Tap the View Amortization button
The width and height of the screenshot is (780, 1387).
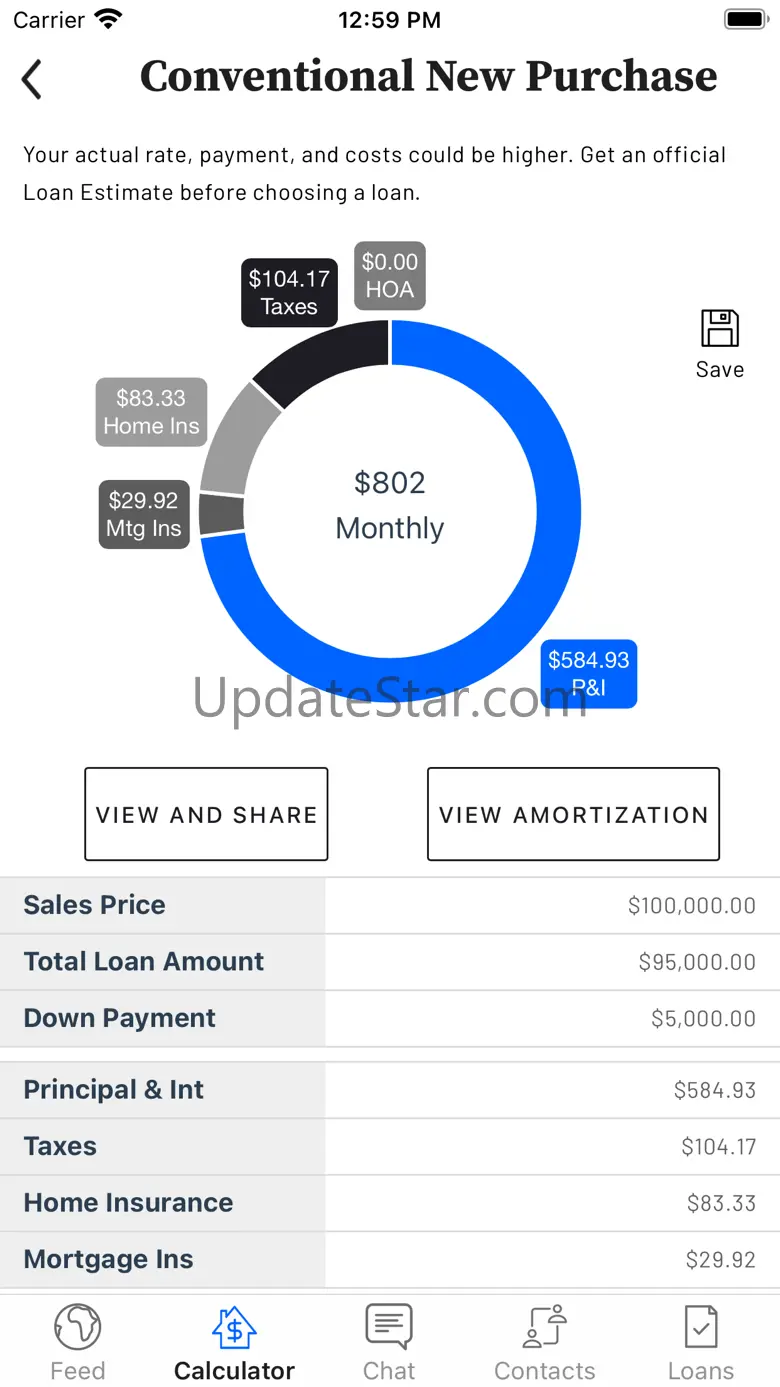(573, 814)
